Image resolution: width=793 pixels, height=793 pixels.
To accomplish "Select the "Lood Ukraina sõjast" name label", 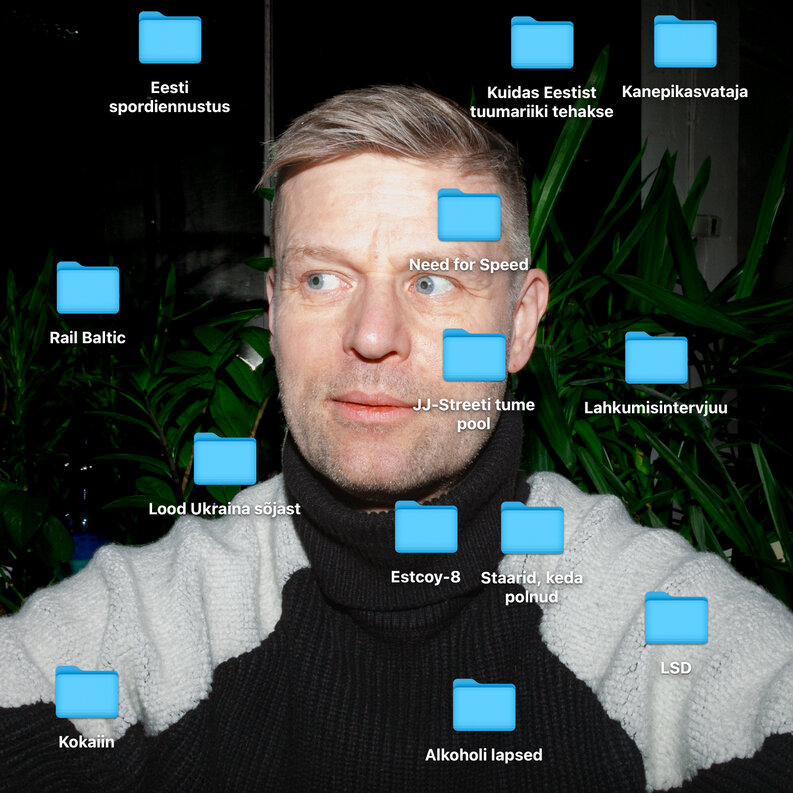I will point(224,509).
